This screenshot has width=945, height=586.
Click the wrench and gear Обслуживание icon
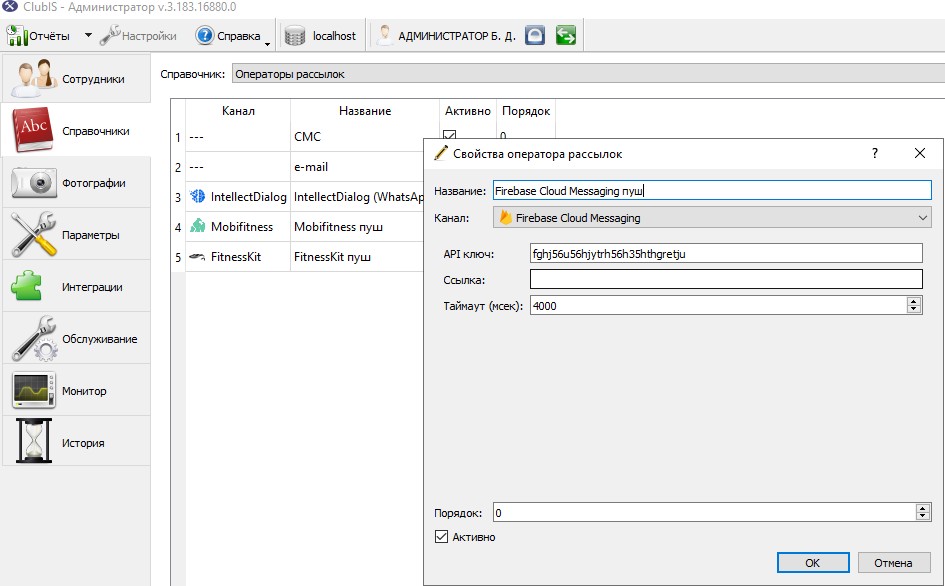34,338
